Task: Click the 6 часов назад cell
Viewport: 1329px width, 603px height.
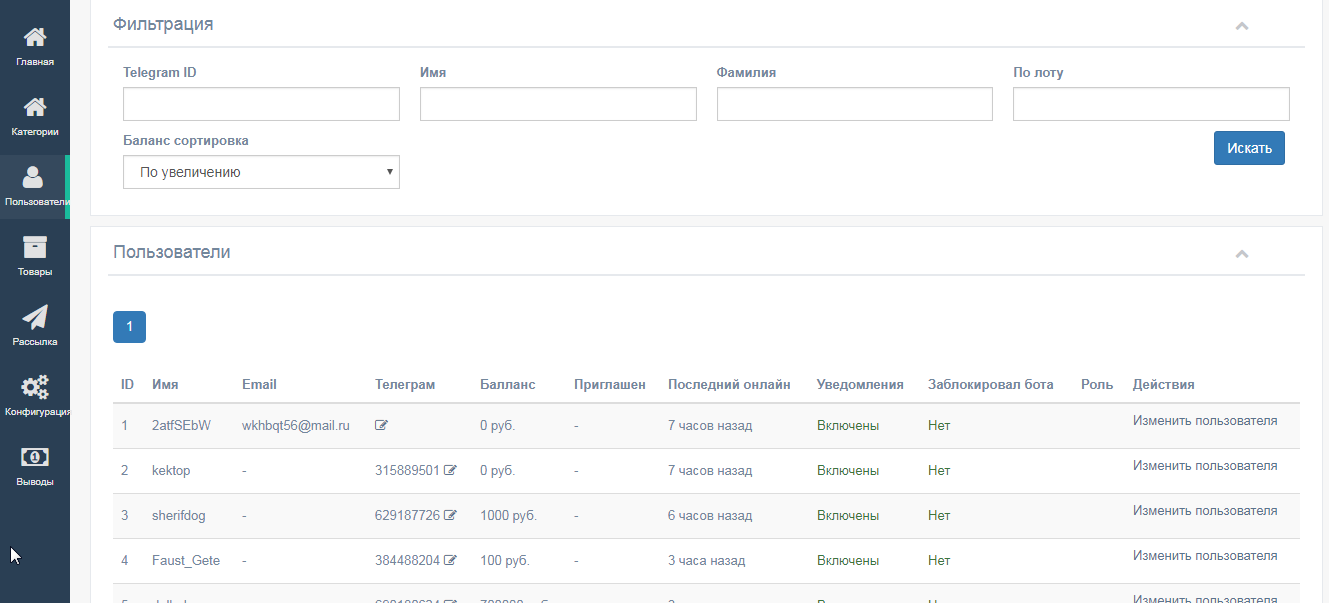Action: (710, 515)
